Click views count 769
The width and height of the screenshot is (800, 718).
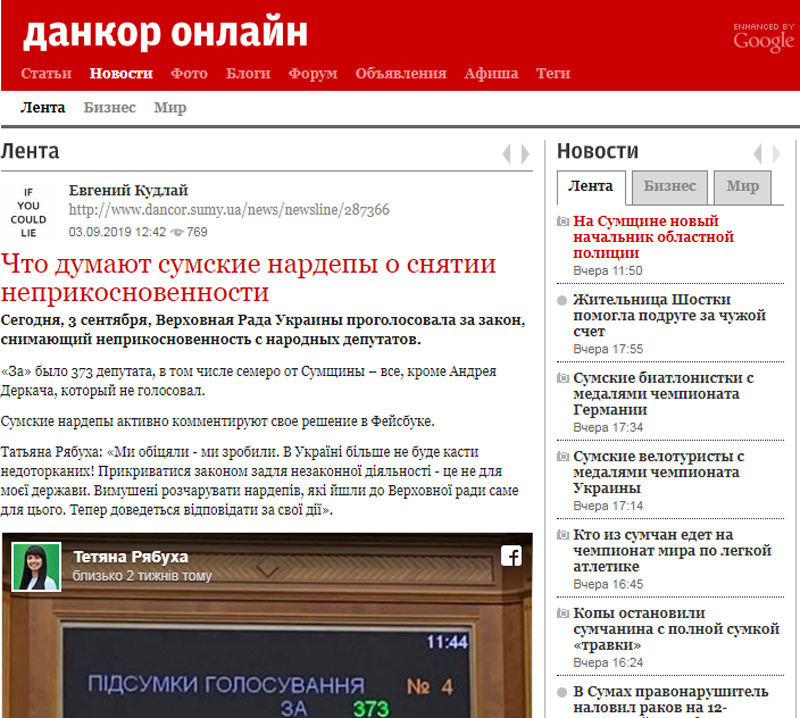point(197,232)
